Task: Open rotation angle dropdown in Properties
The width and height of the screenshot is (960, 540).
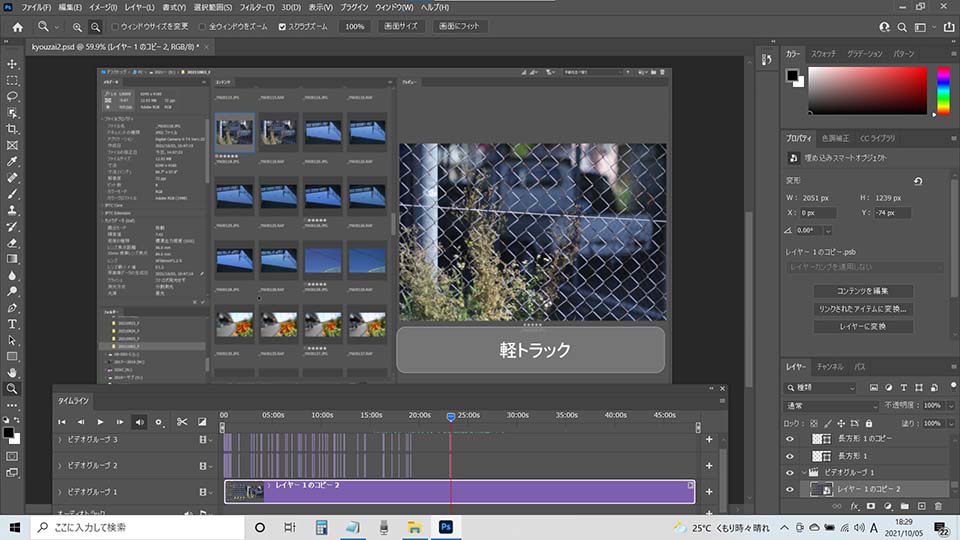Action: tap(828, 231)
